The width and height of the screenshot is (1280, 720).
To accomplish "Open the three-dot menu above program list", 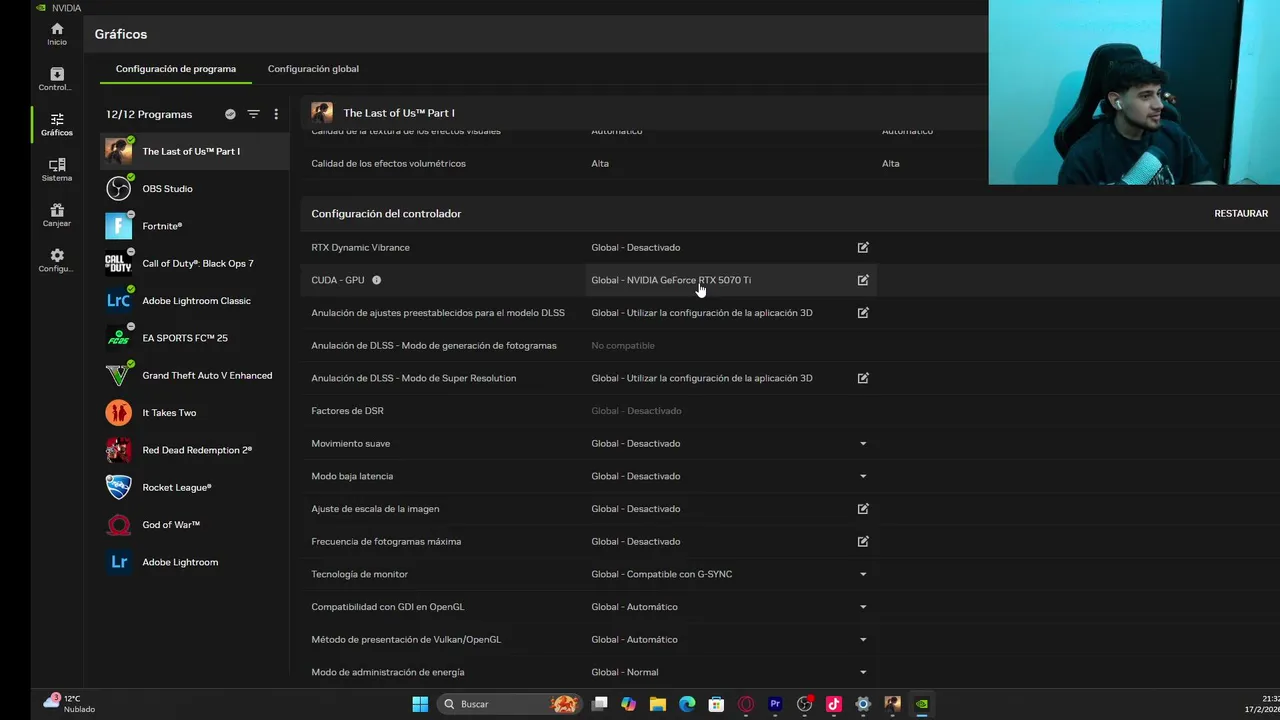I will pos(276,114).
